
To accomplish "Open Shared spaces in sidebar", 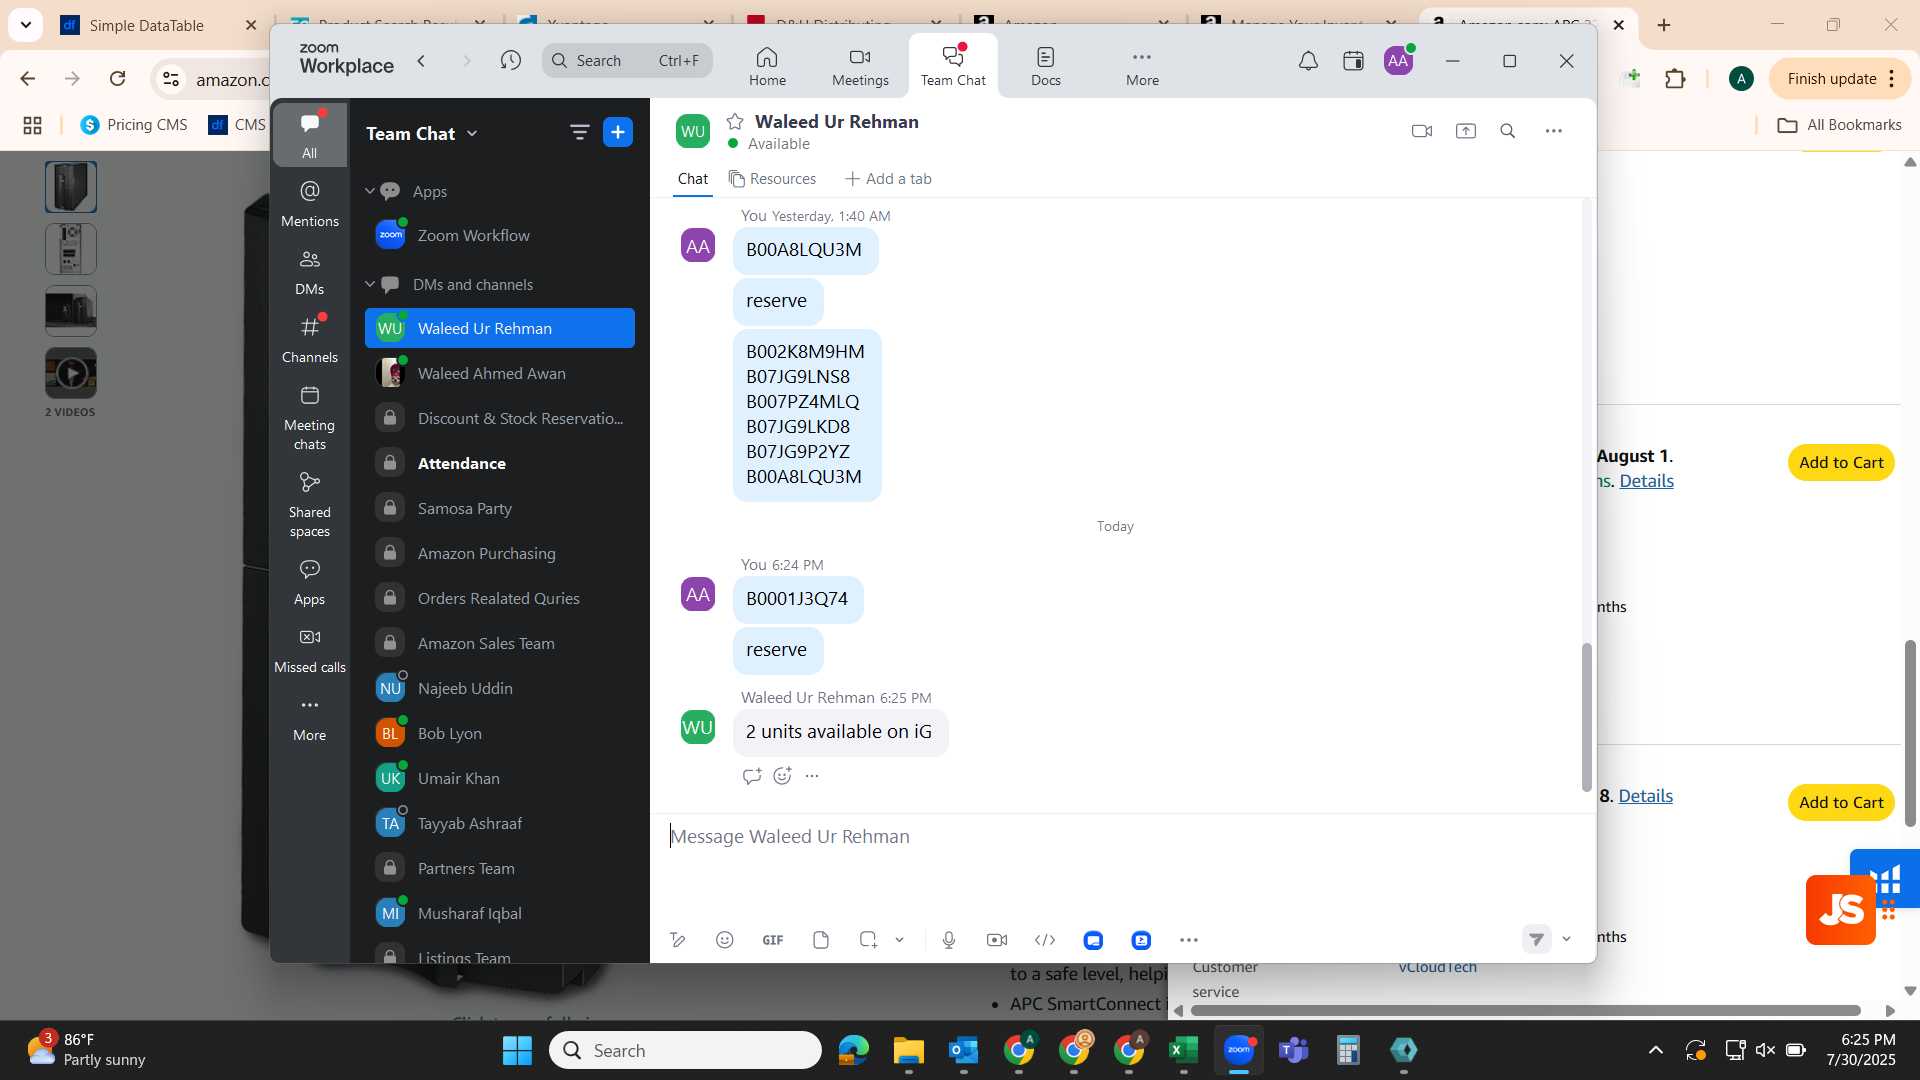I will [x=310, y=505].
